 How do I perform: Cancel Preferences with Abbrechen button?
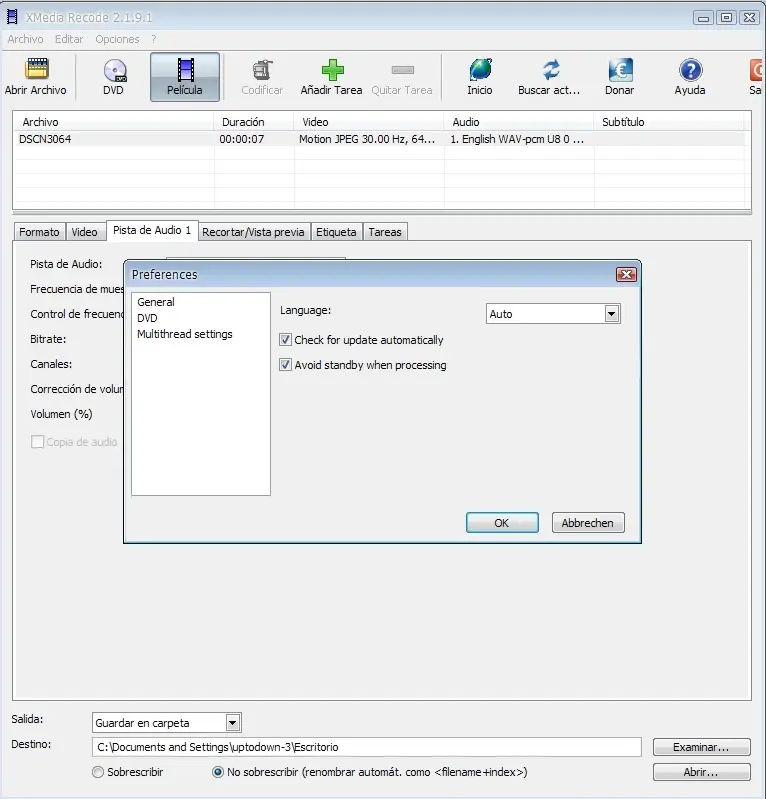pyautogui.click(x=588, y=523)
